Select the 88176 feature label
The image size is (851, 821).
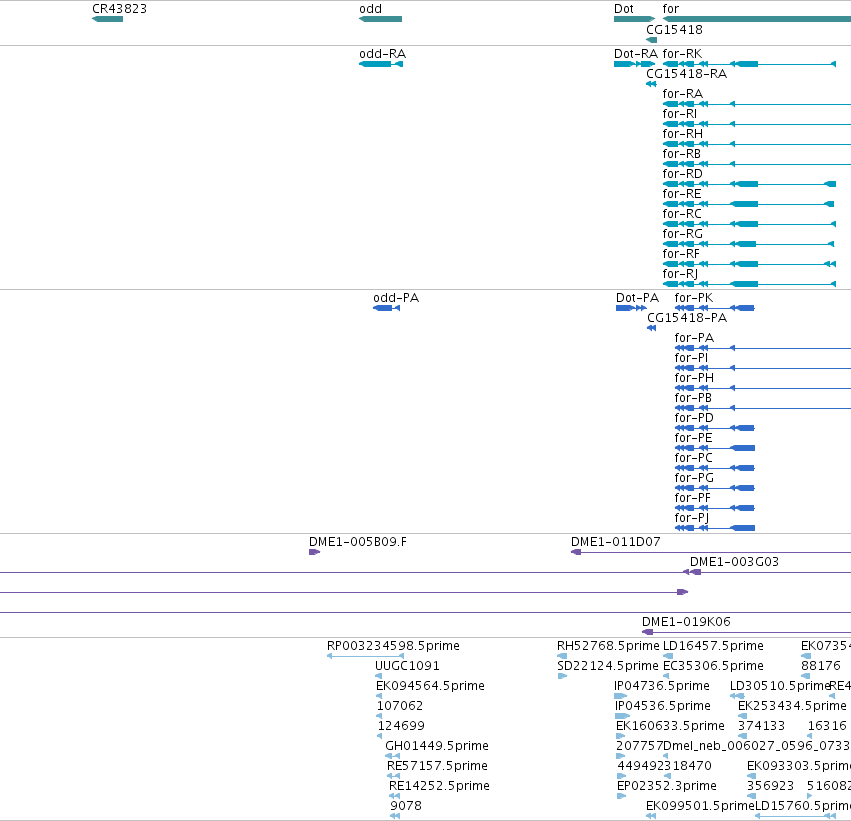(x=821, y=666)
